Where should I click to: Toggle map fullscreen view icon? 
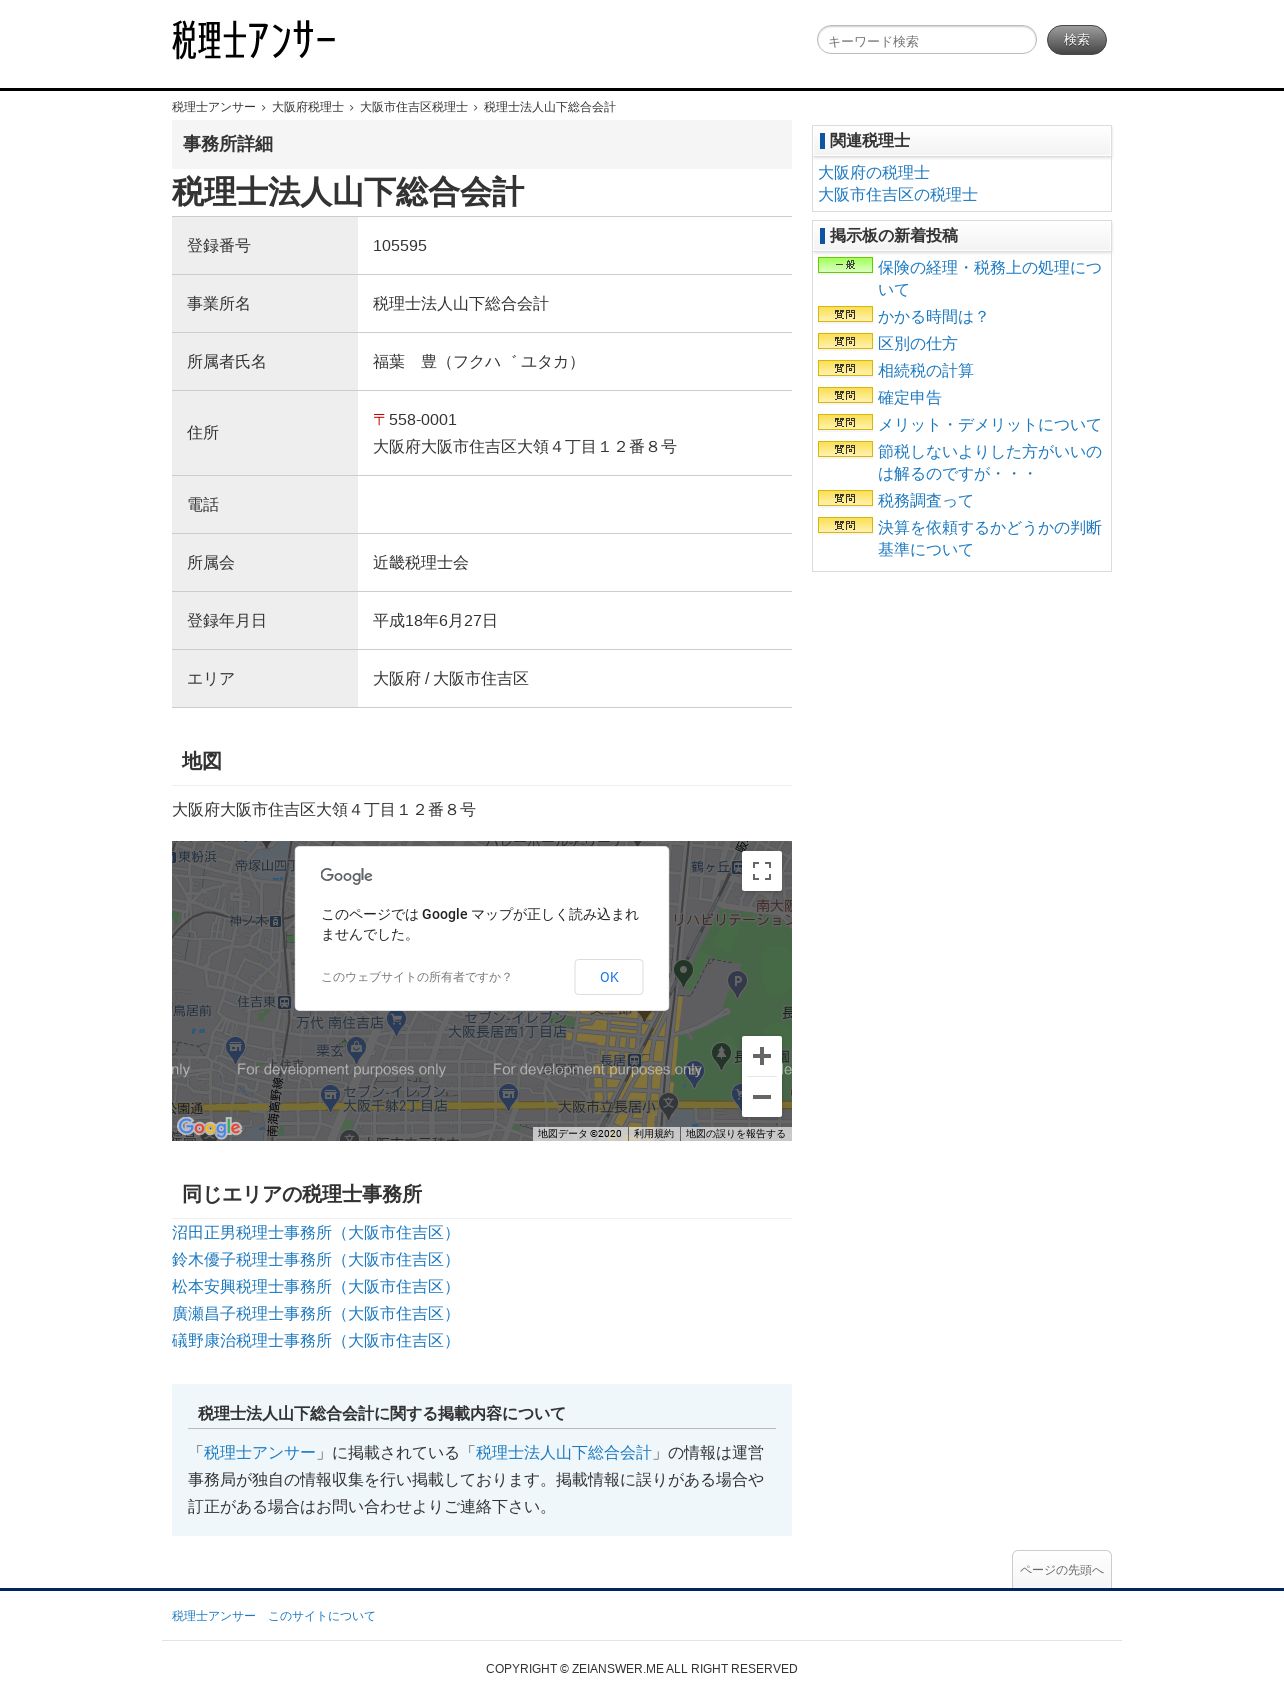pos(762,871)
